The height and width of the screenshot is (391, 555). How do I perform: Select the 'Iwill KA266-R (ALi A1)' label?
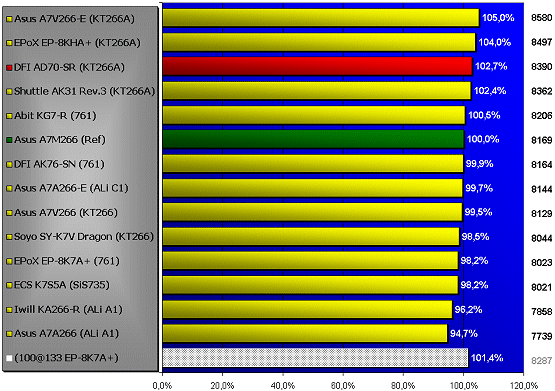click(x=68, y=310)
